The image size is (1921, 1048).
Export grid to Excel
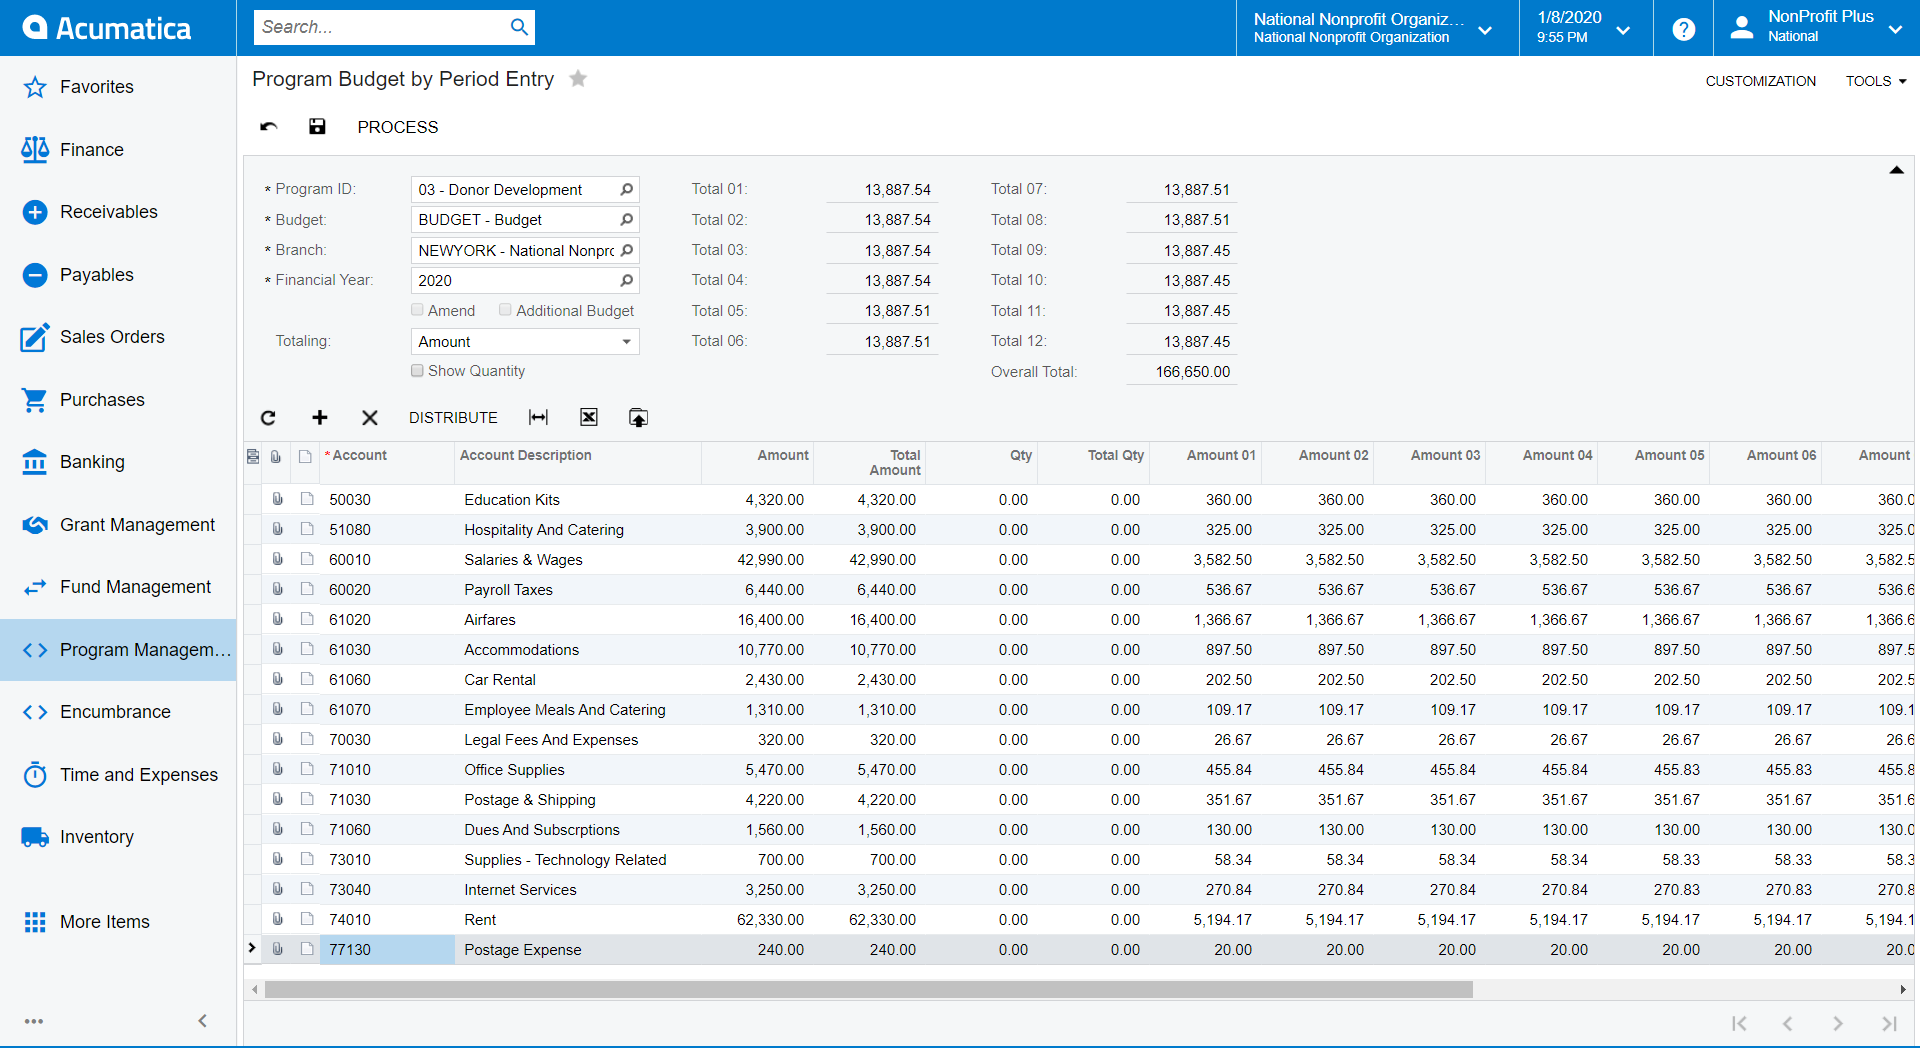589,418
